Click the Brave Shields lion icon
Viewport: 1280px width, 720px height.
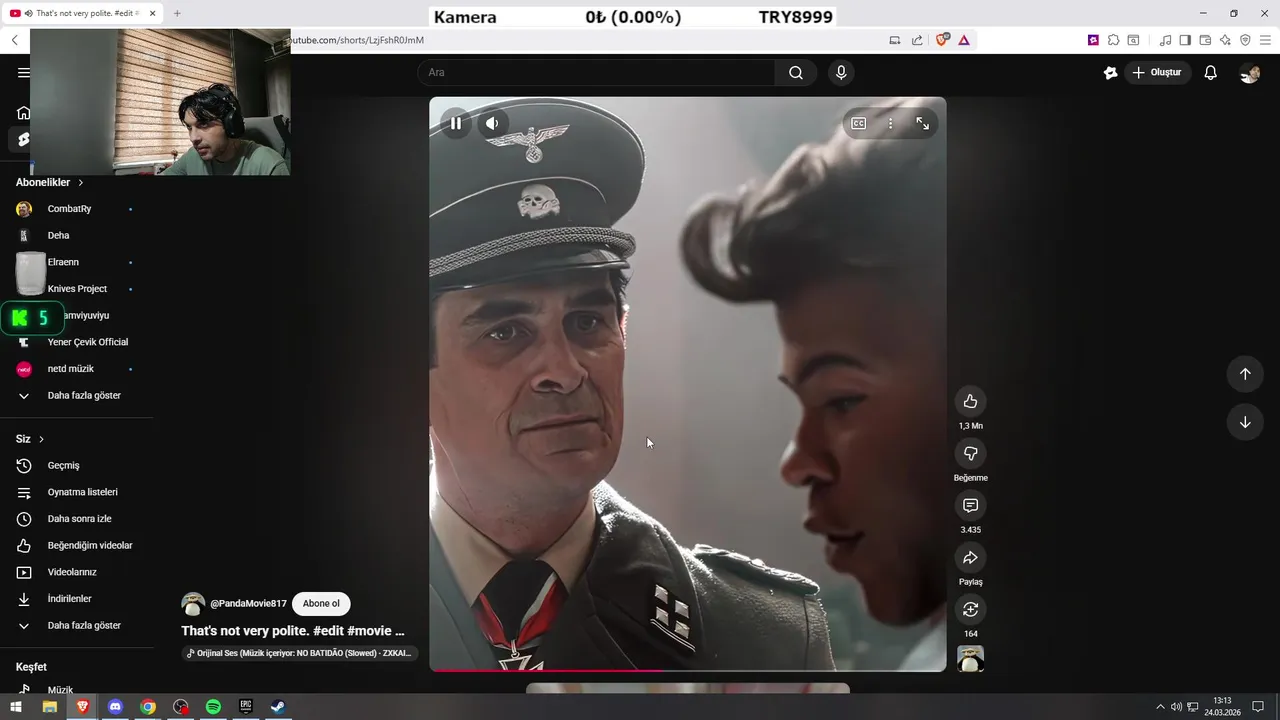coord(941,40)
